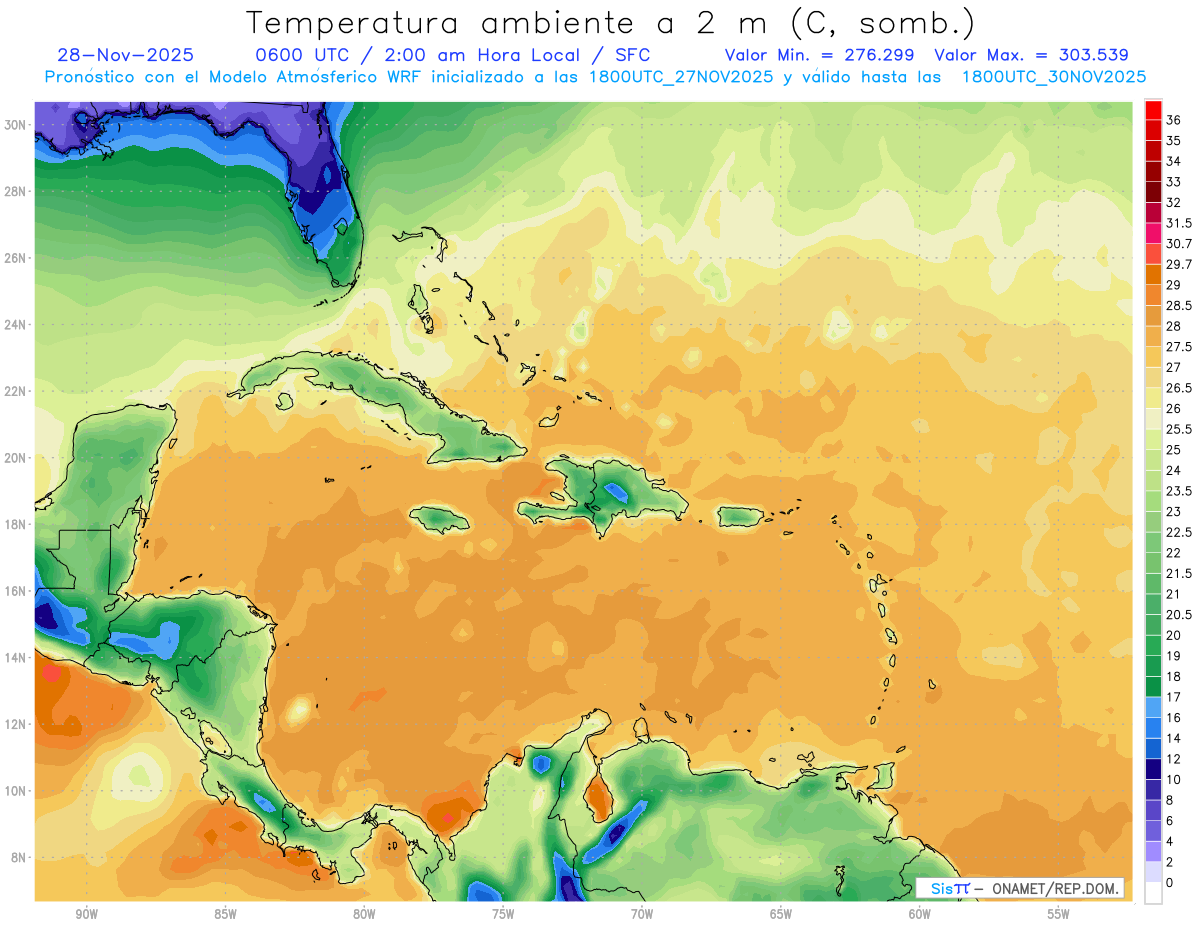Click longitude label '65W'
1200x927 pixels.
pos(781,914)
